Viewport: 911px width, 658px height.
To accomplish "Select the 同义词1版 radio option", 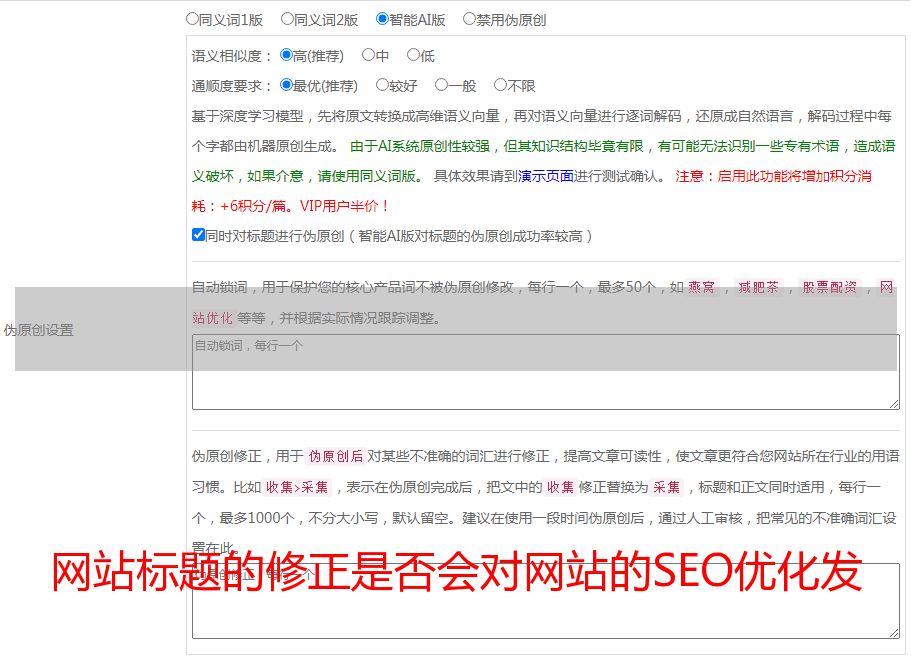I will pyautogui.click(x=192, y=19).
